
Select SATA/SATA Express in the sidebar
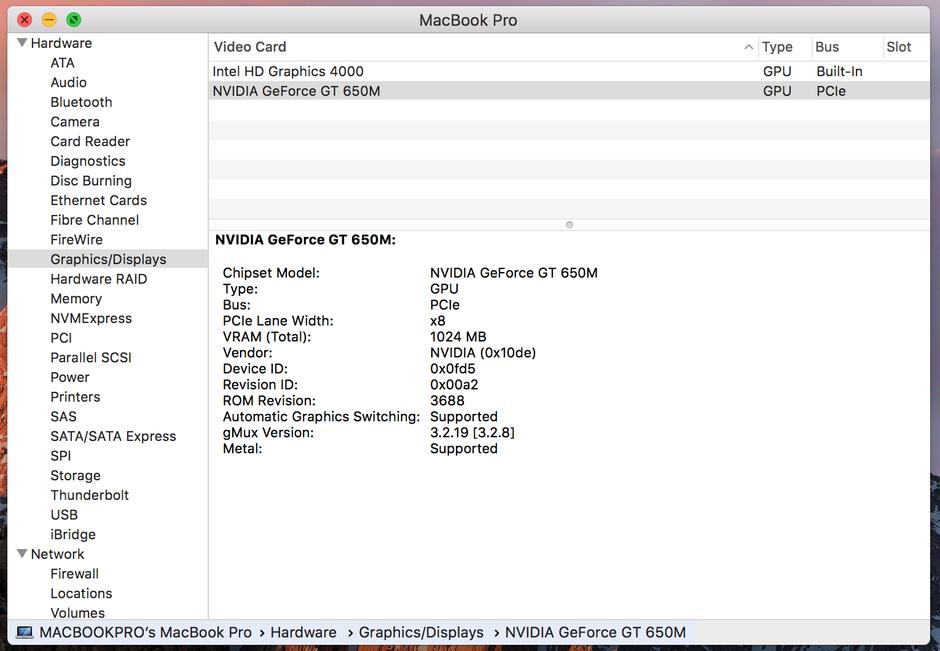[x=113, y=436]
